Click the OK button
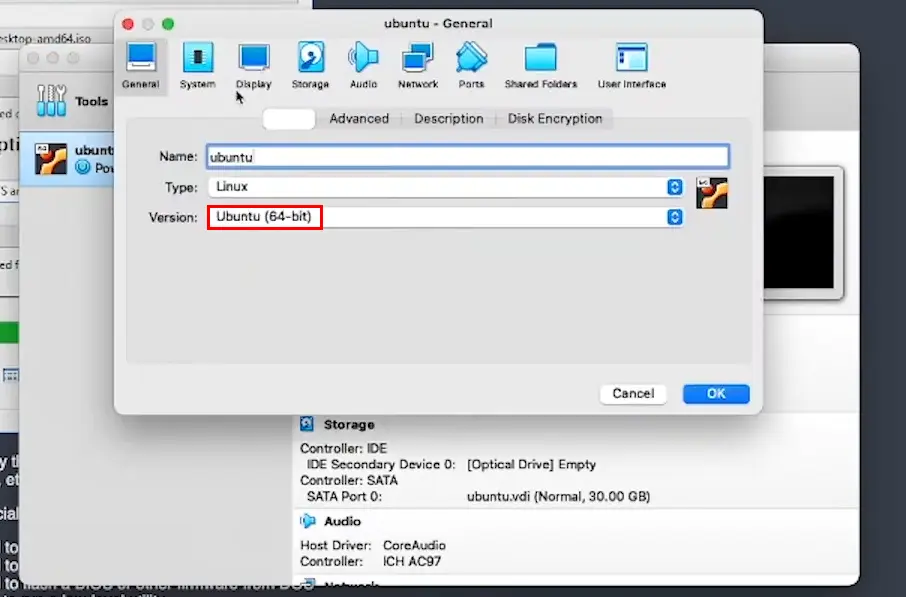Screen dimensions: 906x597 pyautogui.click(x=716, y=394)
